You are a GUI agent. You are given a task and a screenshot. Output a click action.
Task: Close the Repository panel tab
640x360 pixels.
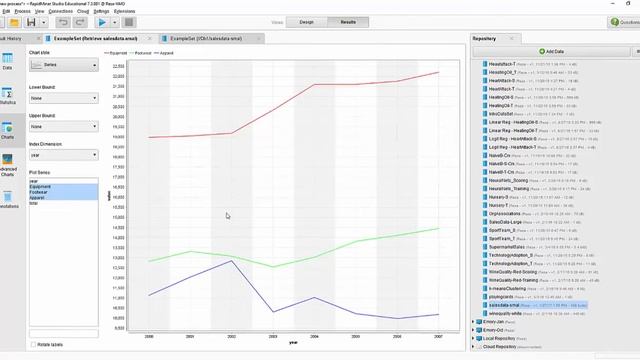click(511, 38)
